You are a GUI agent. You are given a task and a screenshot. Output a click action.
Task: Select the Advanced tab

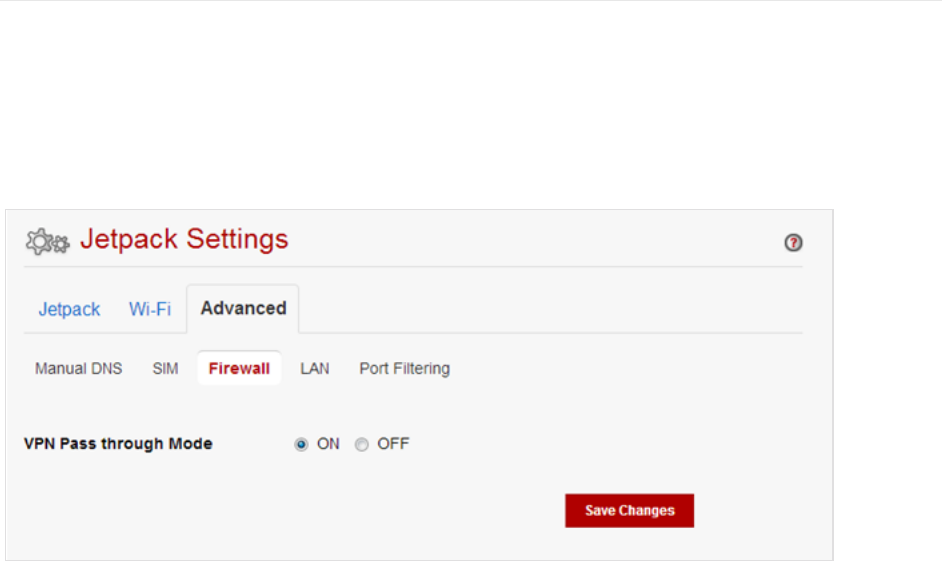click(x=243, y=308)
